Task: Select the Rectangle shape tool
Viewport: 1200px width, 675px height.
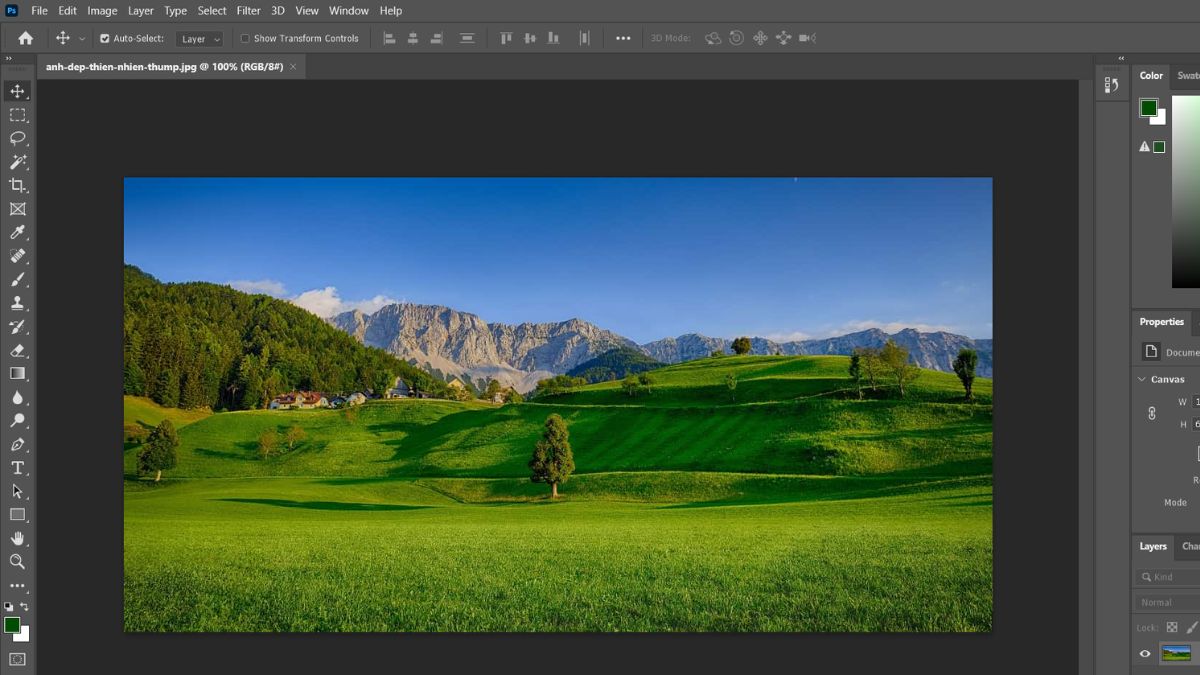Action: click(17, 514)
